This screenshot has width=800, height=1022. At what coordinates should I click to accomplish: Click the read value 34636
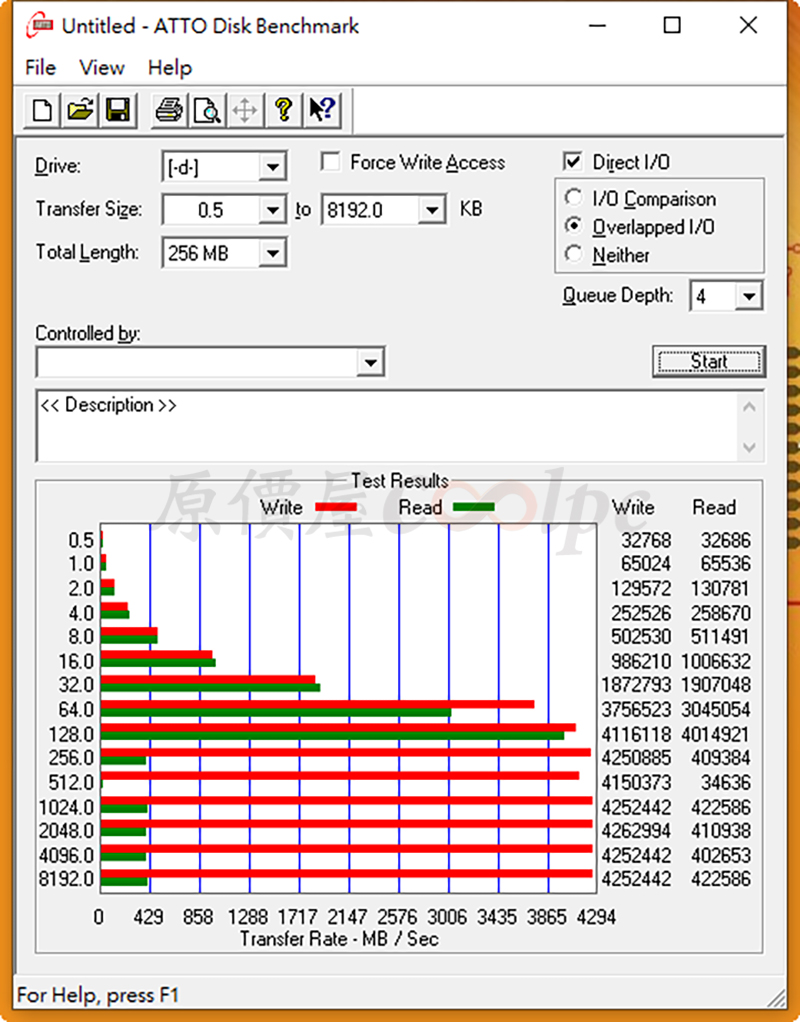[x=726, y=782]
